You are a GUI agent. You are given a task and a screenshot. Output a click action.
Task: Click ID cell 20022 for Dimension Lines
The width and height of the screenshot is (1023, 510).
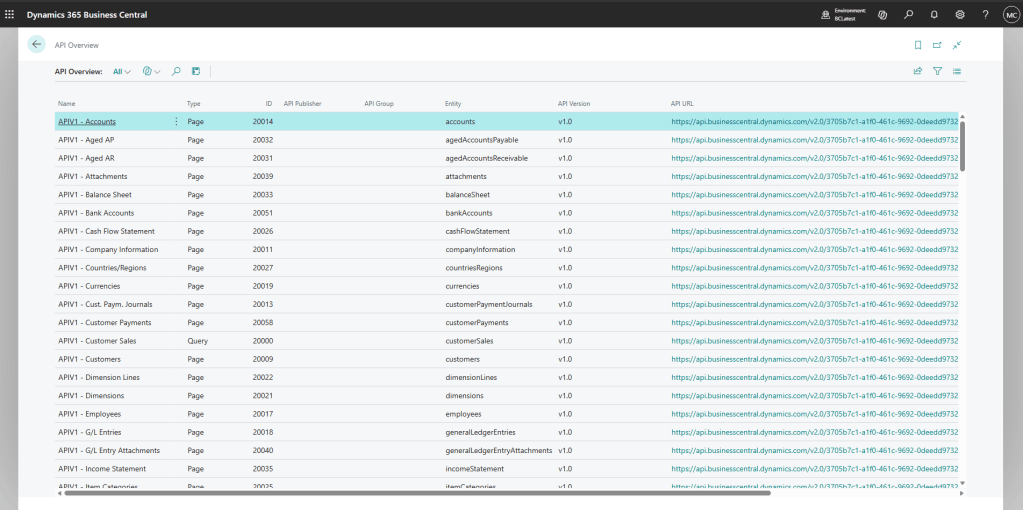click(263, 377)
